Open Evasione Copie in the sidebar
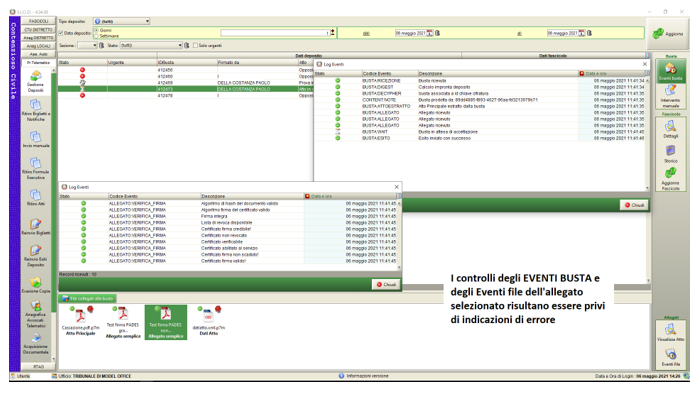This screenshot has width=700, height=394. tap(35, 285)
